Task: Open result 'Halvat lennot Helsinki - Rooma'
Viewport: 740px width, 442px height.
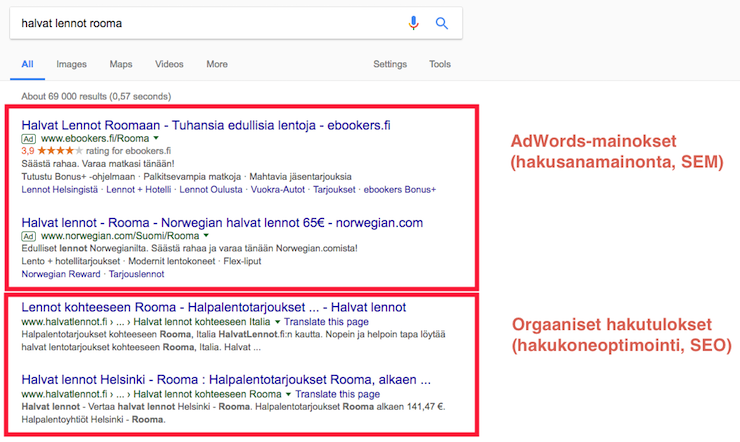Action: pyautogui.click(x=226, y=380)
